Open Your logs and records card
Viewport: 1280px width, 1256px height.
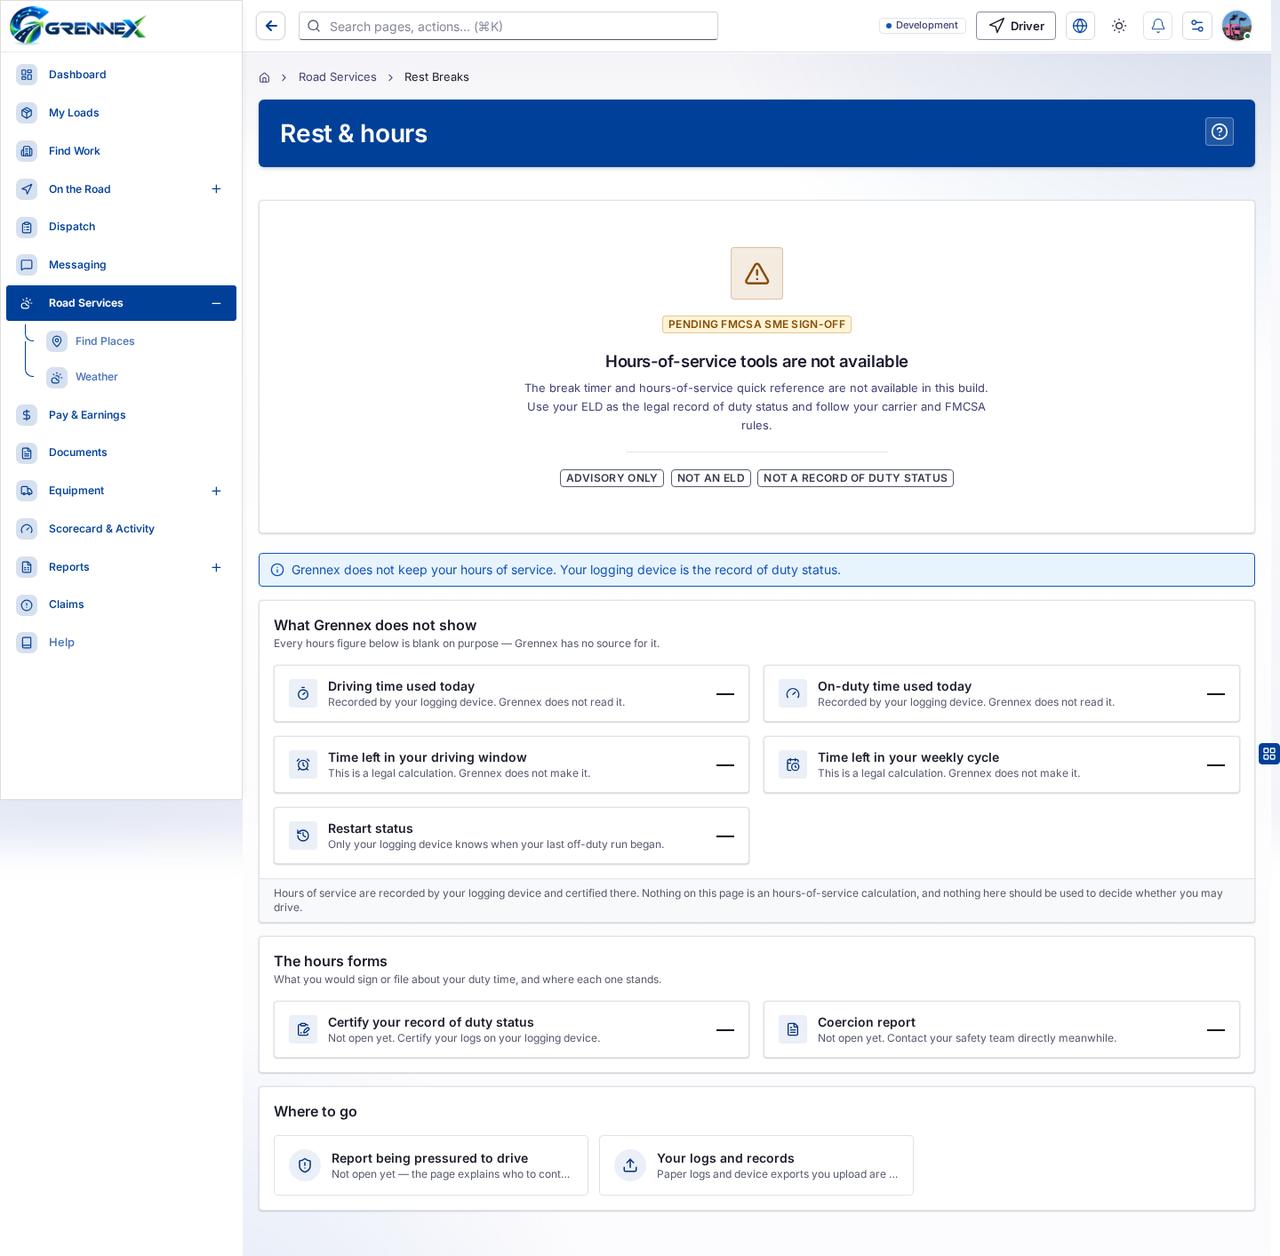(756, 1165)
